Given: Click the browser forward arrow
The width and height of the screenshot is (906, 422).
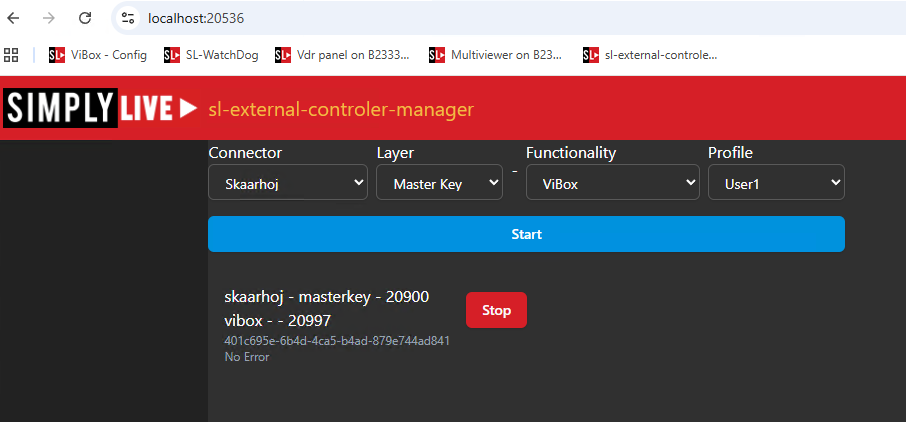Looking at the screenshot, I should coord(49,18).
